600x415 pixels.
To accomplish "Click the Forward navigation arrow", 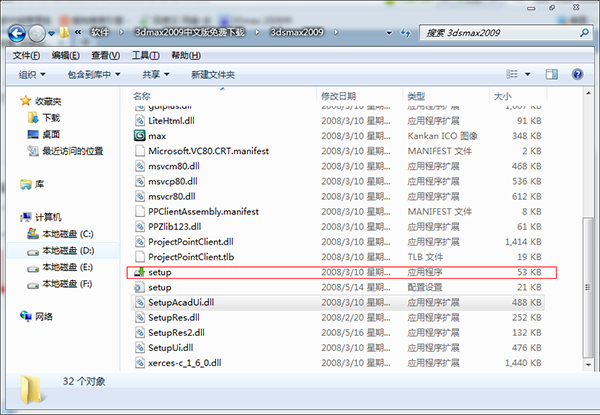I will click(x=37, y=33).
